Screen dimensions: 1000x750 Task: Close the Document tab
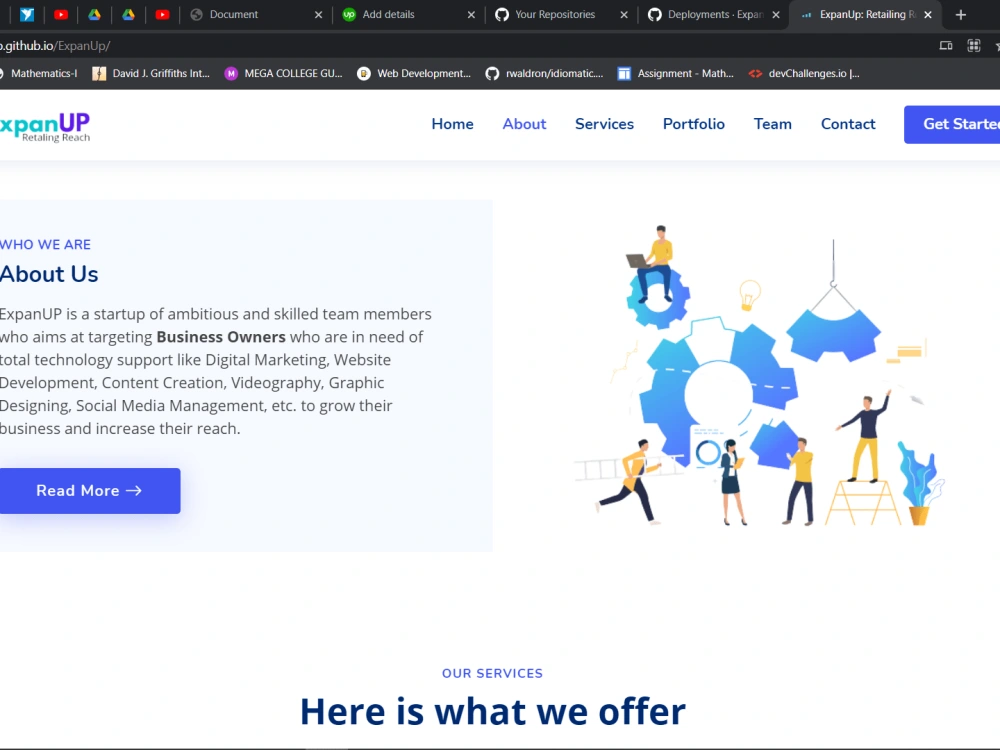pyautogui.click(x=318, y=15)
